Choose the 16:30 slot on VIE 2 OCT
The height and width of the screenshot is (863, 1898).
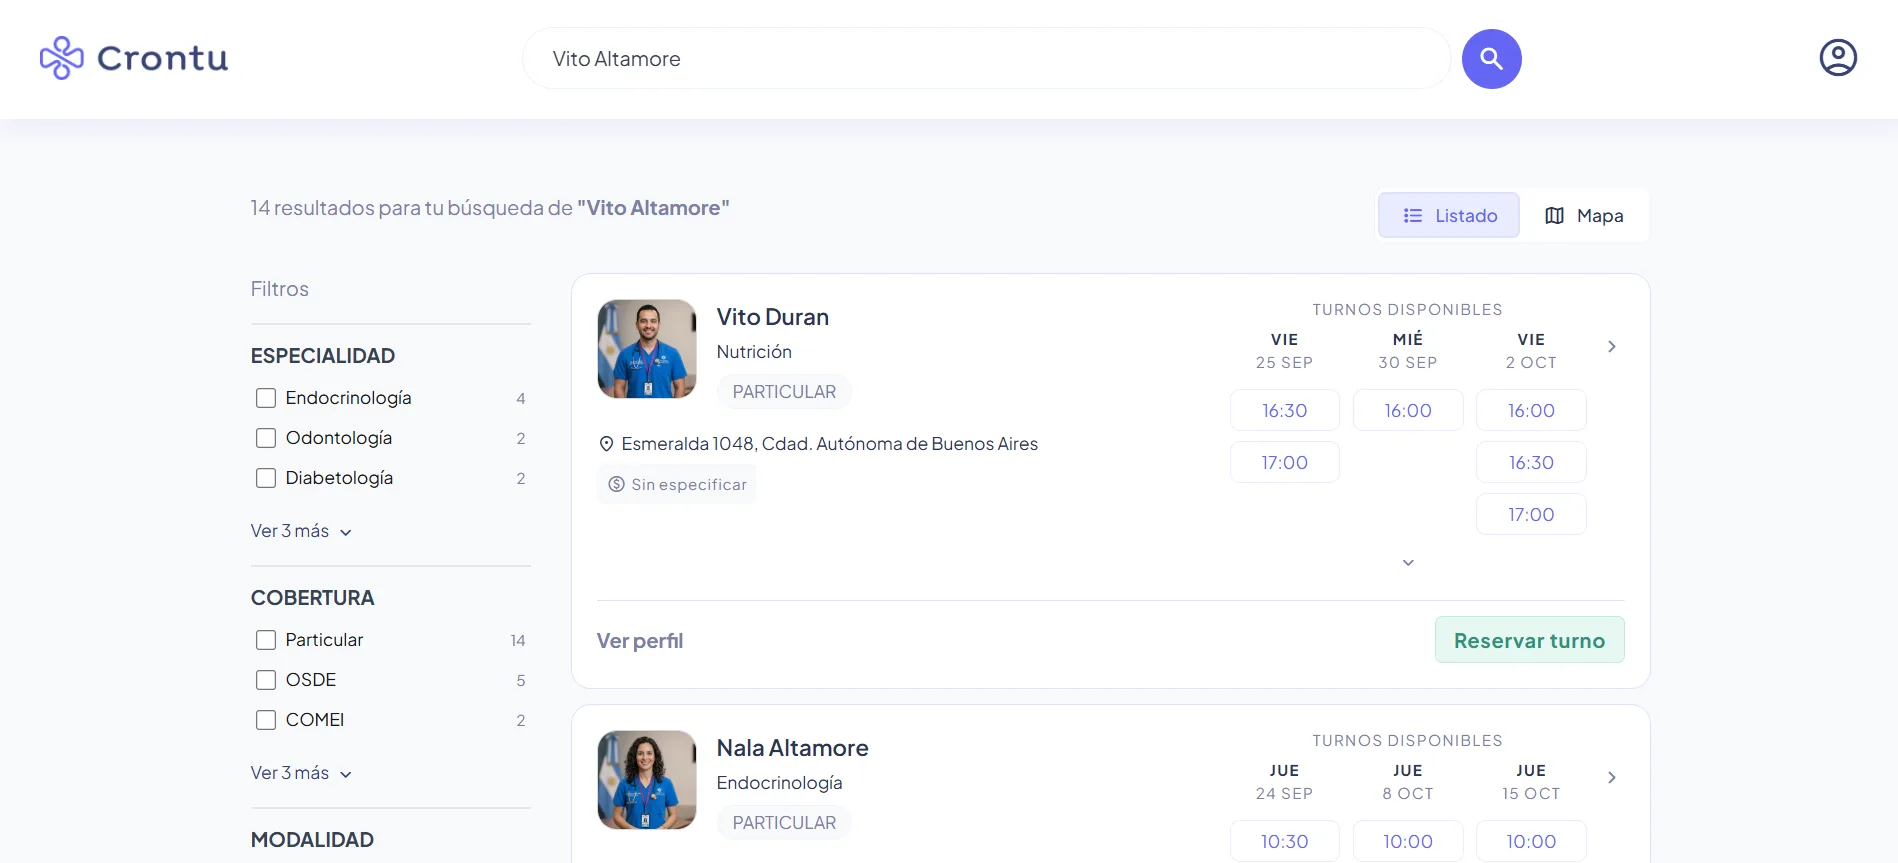pyautogui.click(x=1531, y=463)
